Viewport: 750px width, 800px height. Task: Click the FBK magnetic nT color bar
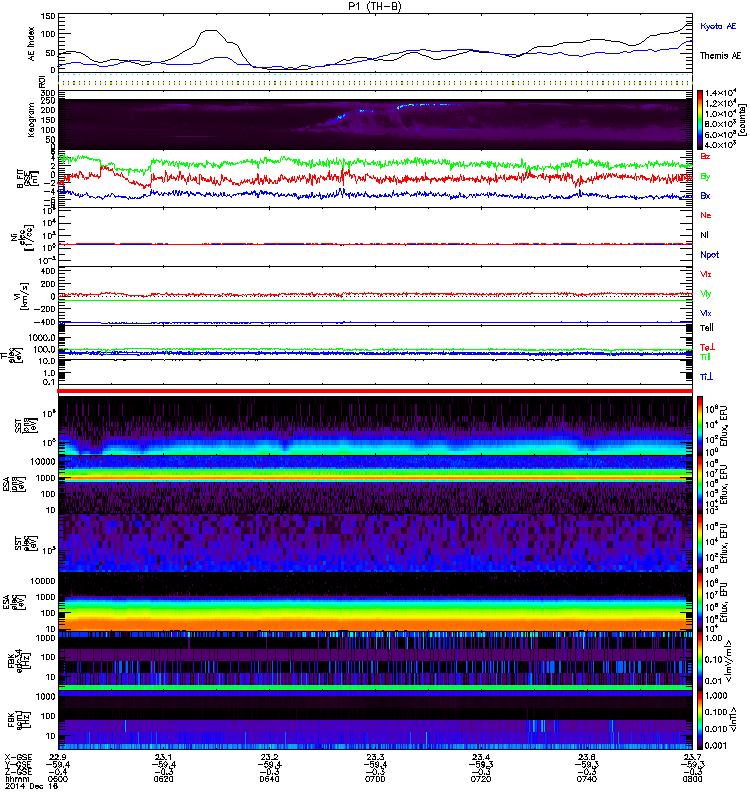[700, 719]
